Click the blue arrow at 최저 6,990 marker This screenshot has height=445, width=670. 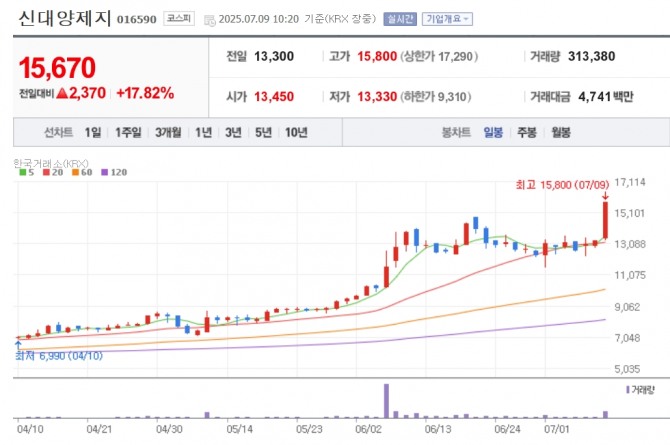click(18, 343)
